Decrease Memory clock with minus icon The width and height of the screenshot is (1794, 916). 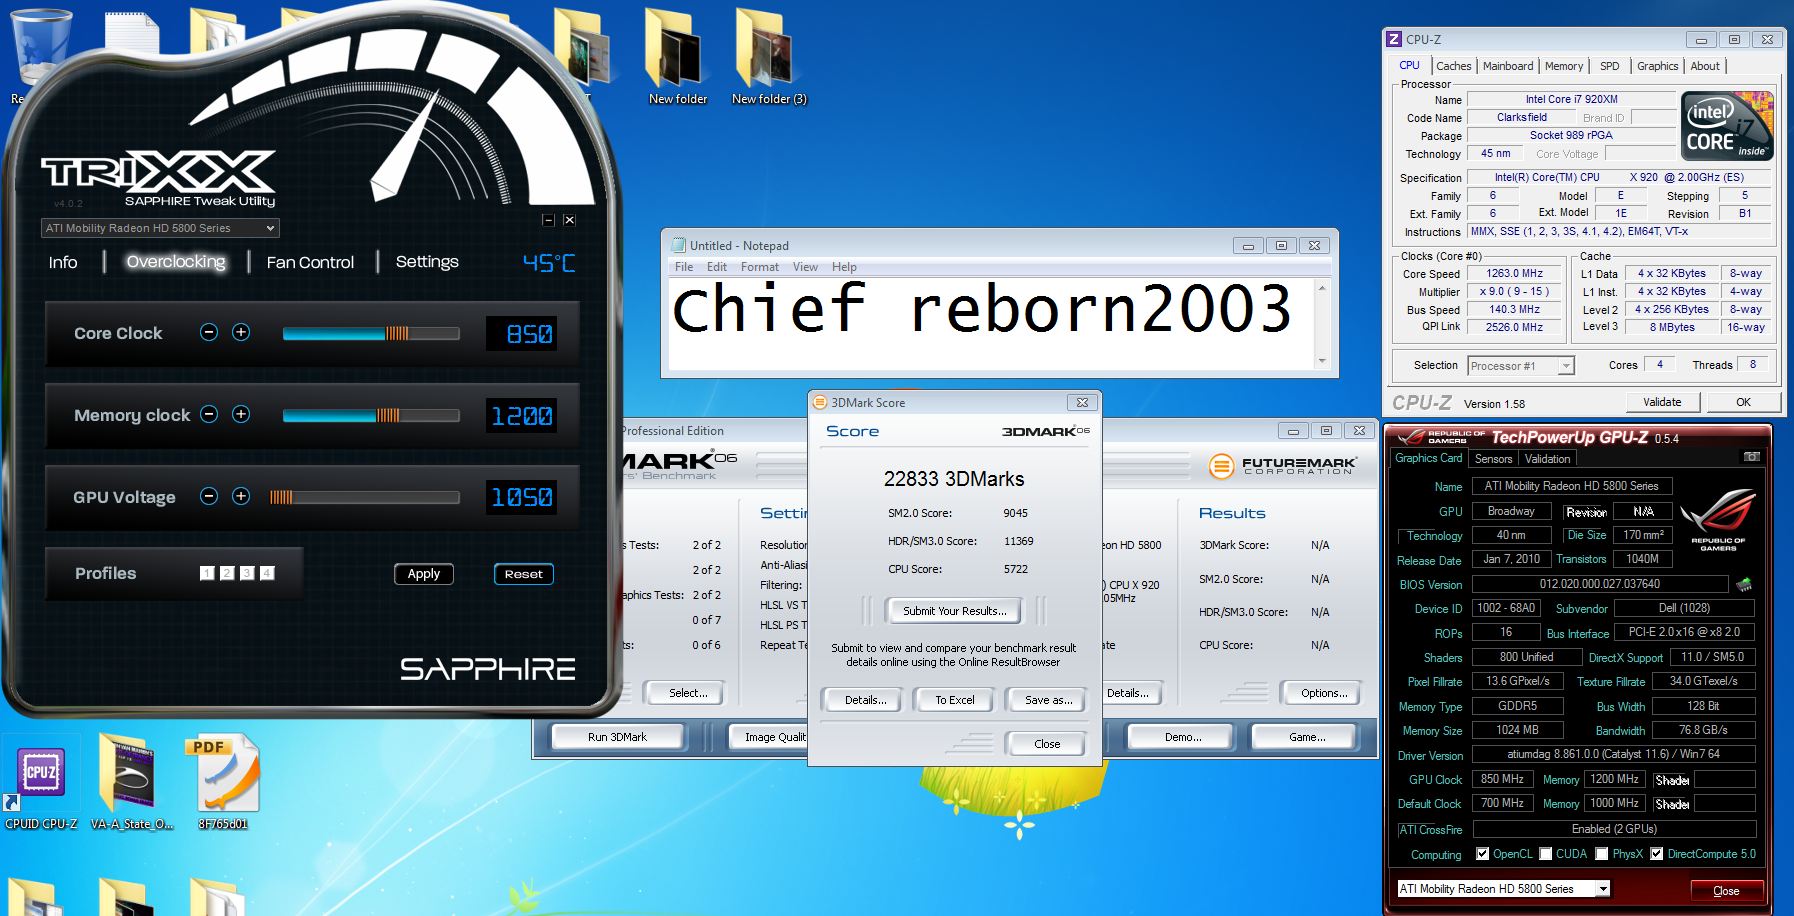click(x=209, y=414)
